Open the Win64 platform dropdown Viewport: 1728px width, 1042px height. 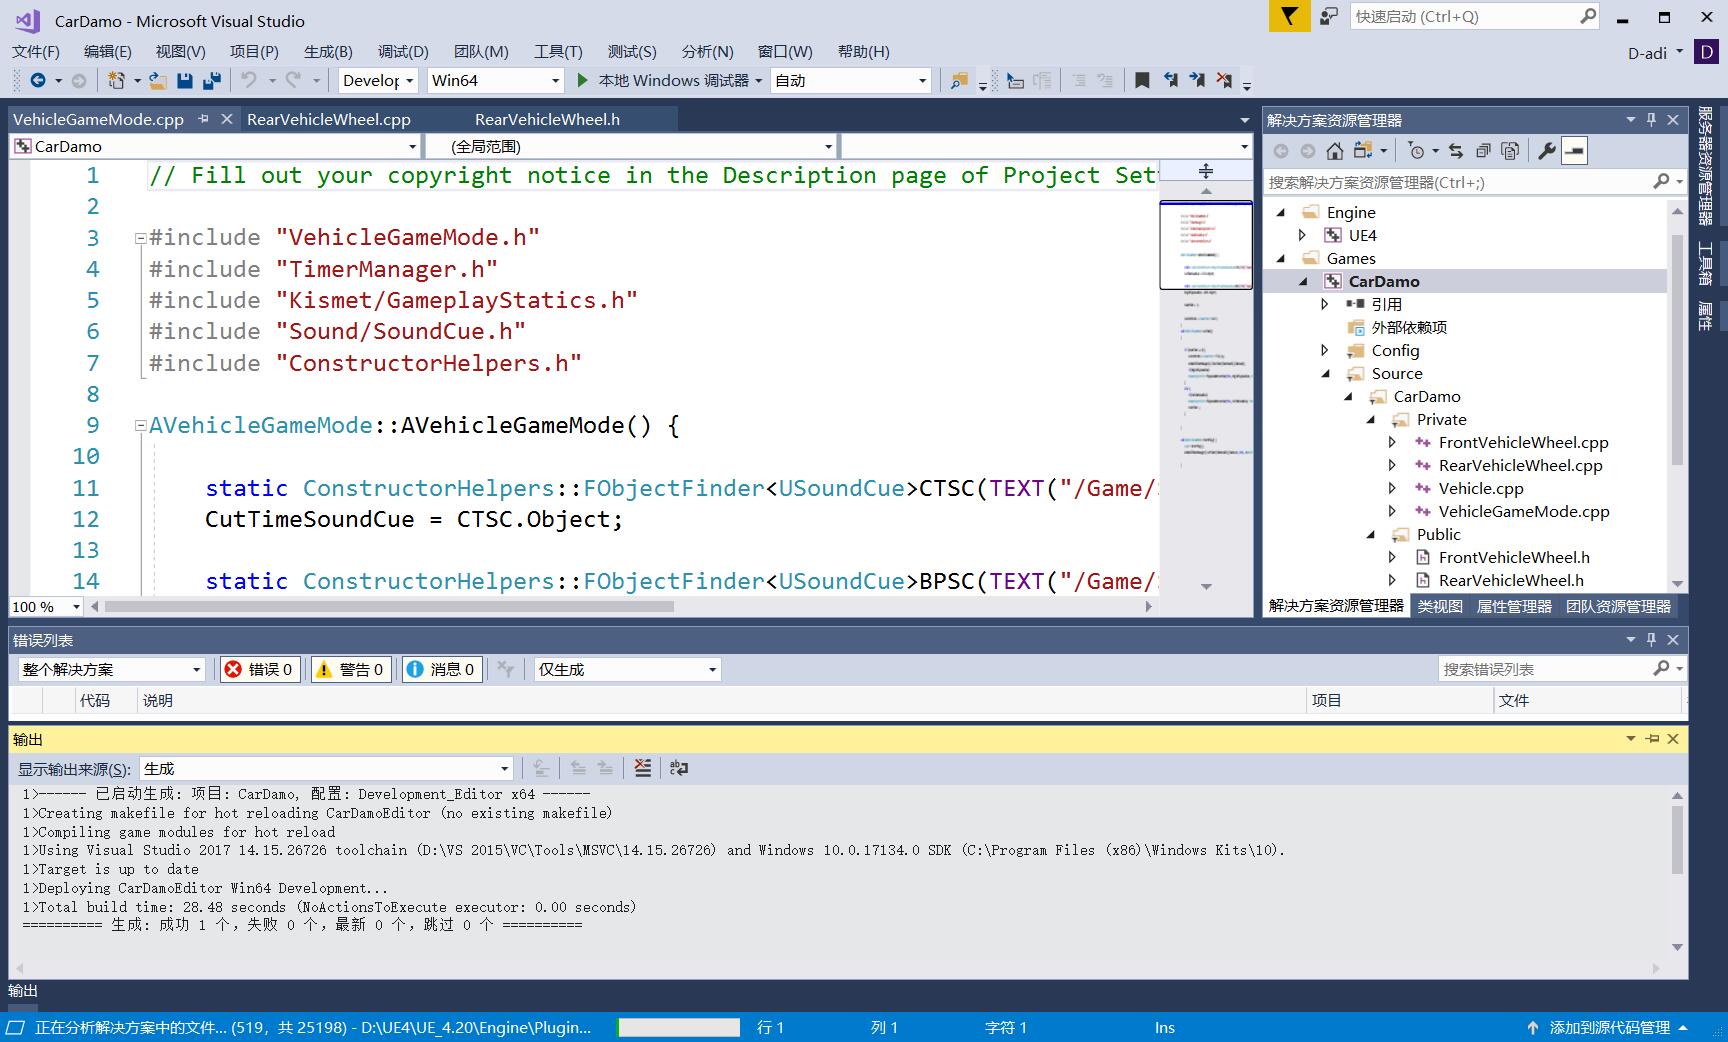click(496, 80)
